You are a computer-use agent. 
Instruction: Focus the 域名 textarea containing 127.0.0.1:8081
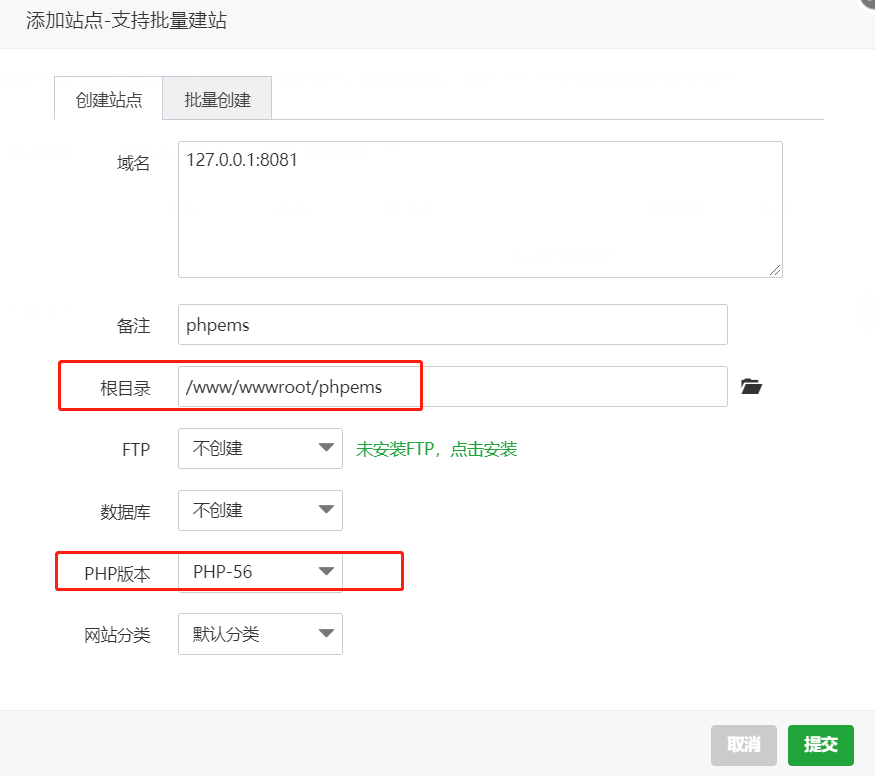coord(480,209)
